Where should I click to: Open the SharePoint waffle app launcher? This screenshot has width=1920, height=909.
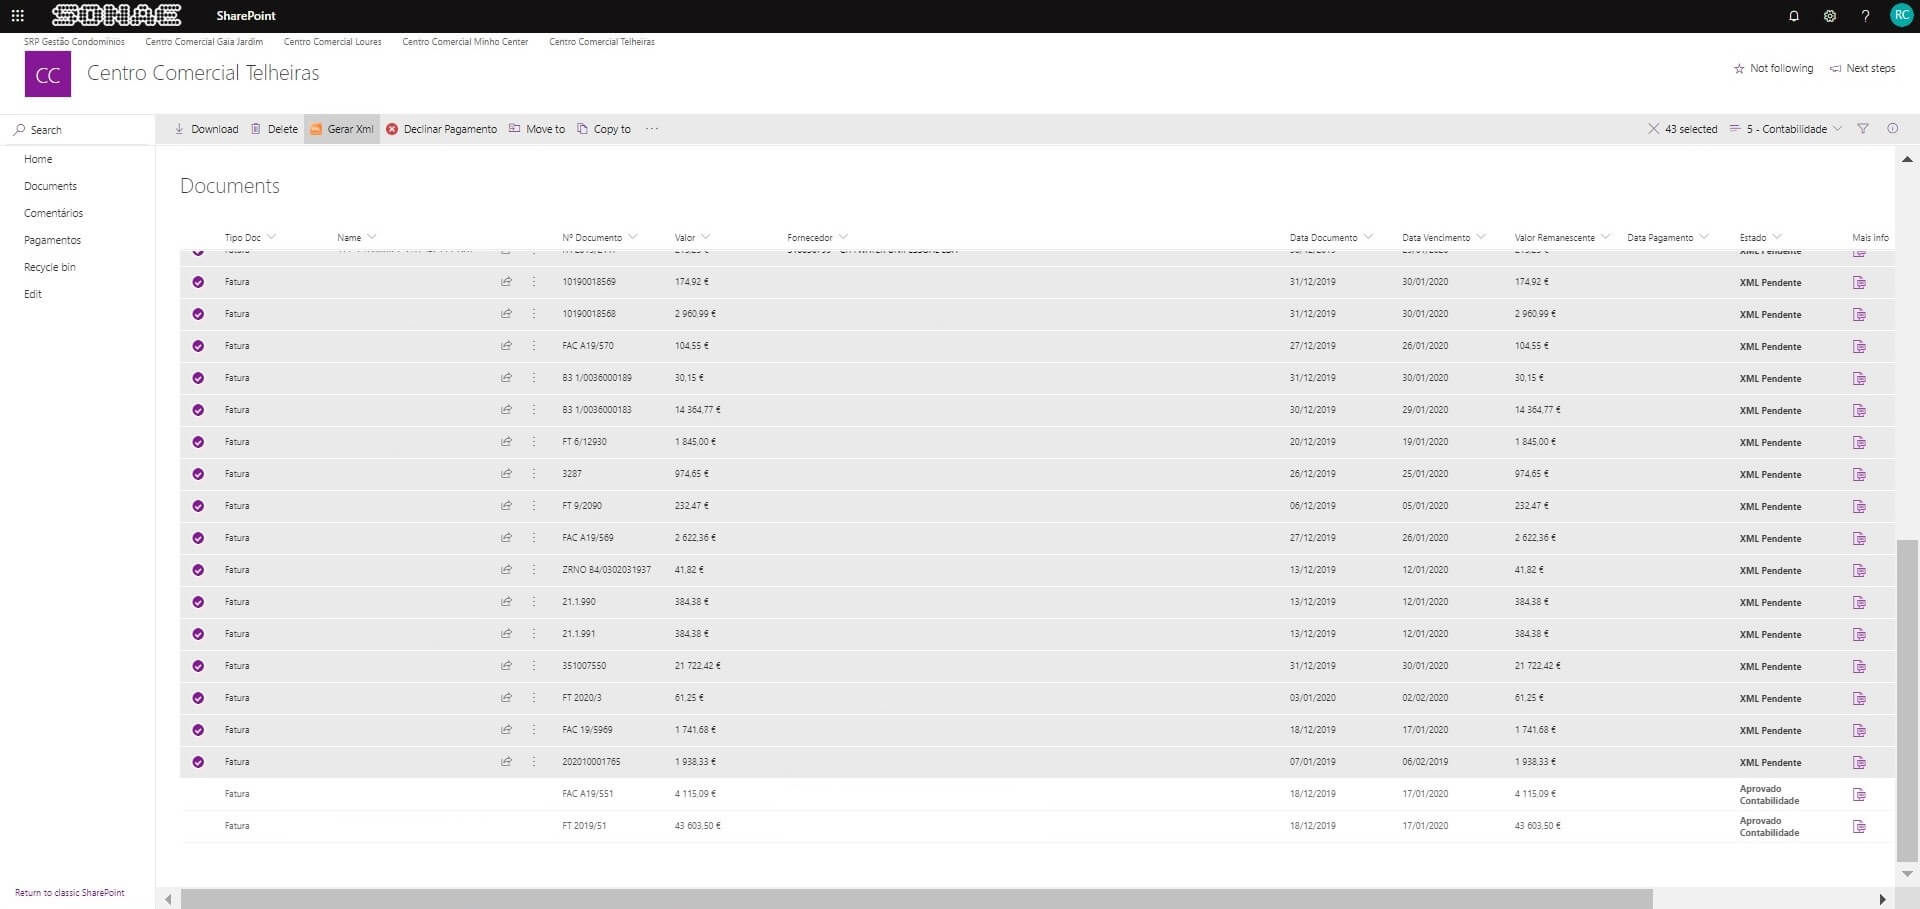click(x=15, y=15)
